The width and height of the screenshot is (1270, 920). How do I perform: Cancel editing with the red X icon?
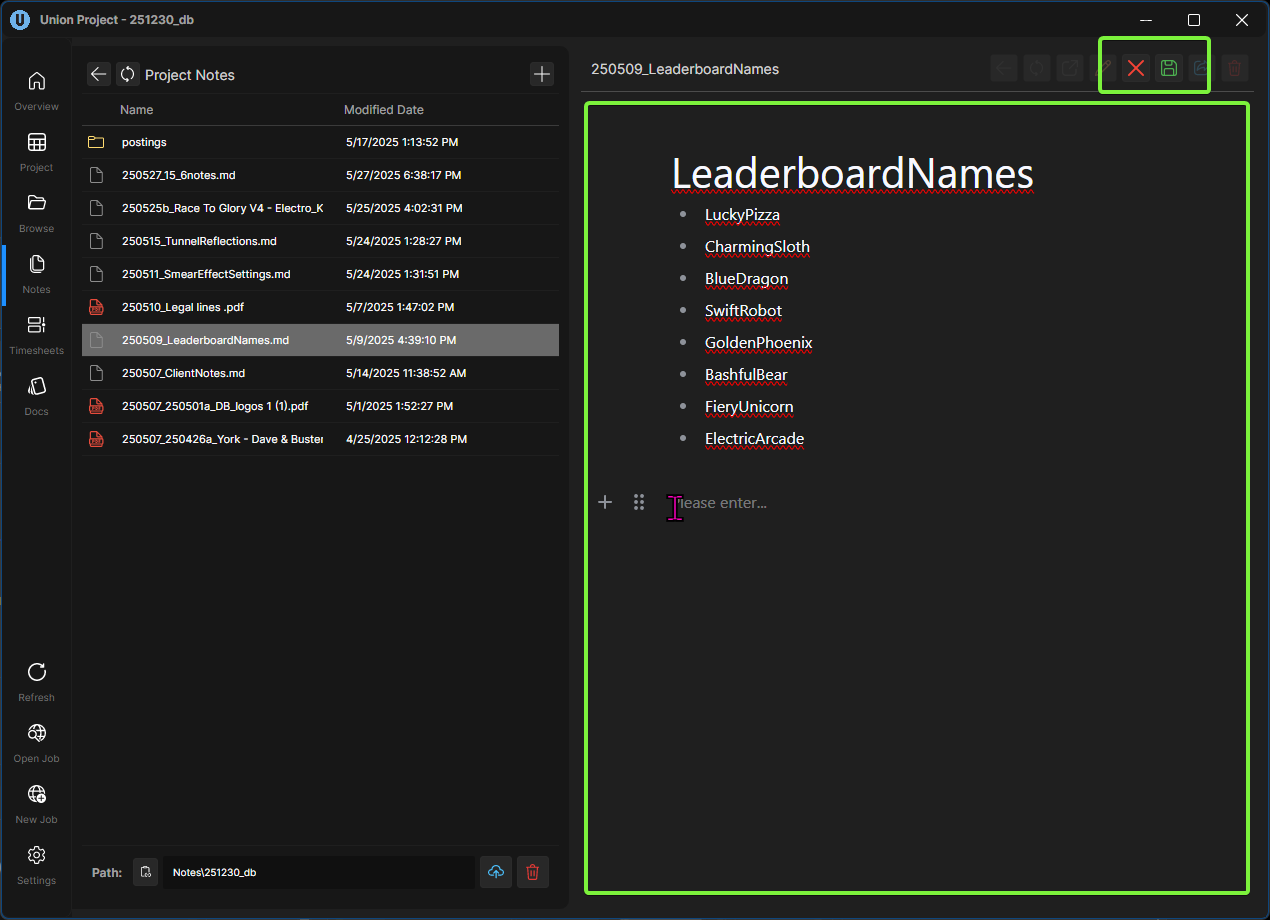pyautogui.click(x=1136, y=68)
